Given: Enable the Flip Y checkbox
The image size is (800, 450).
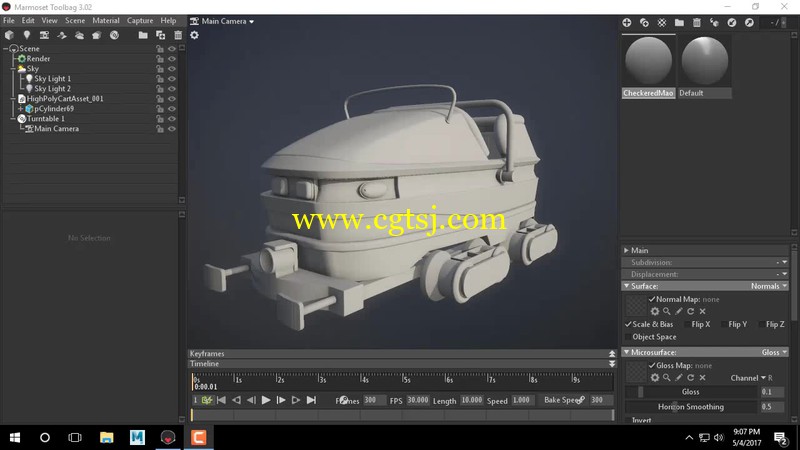Looking at the screenshot, I should coord(724,324).
